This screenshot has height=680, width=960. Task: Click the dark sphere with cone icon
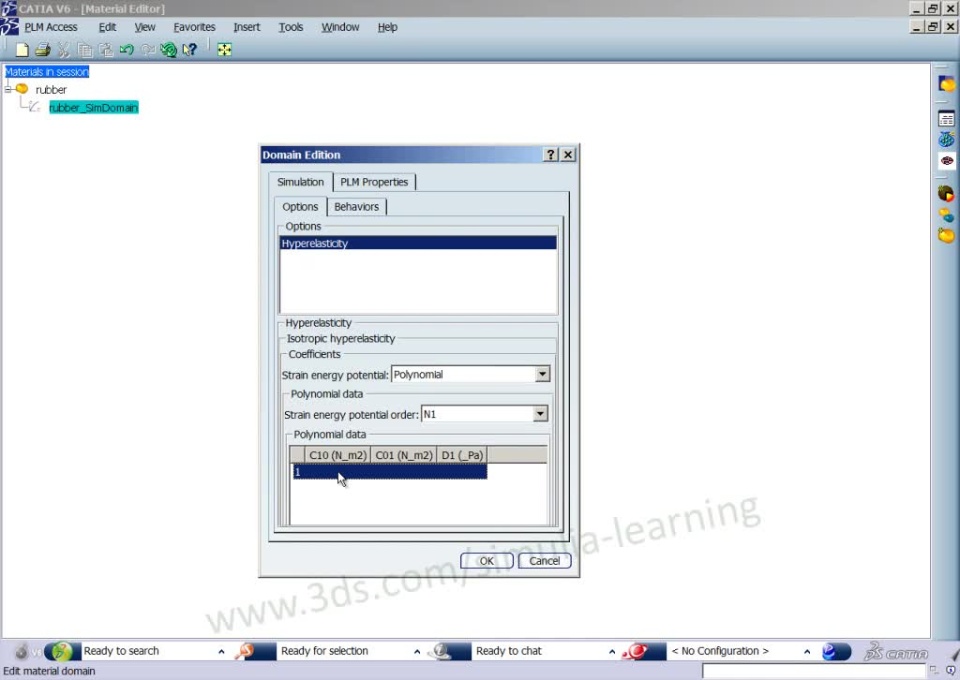pyautogui.click(x=947, y=194)
